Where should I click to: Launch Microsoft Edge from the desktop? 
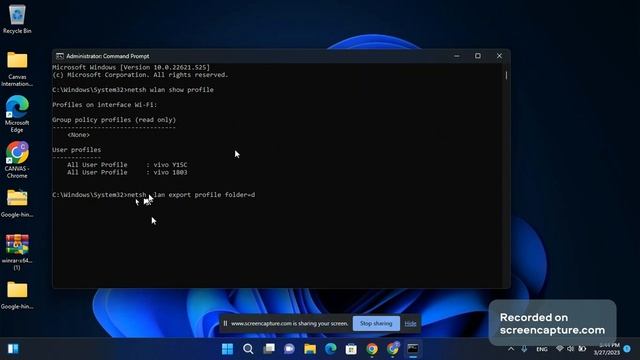tap(17, 114)
